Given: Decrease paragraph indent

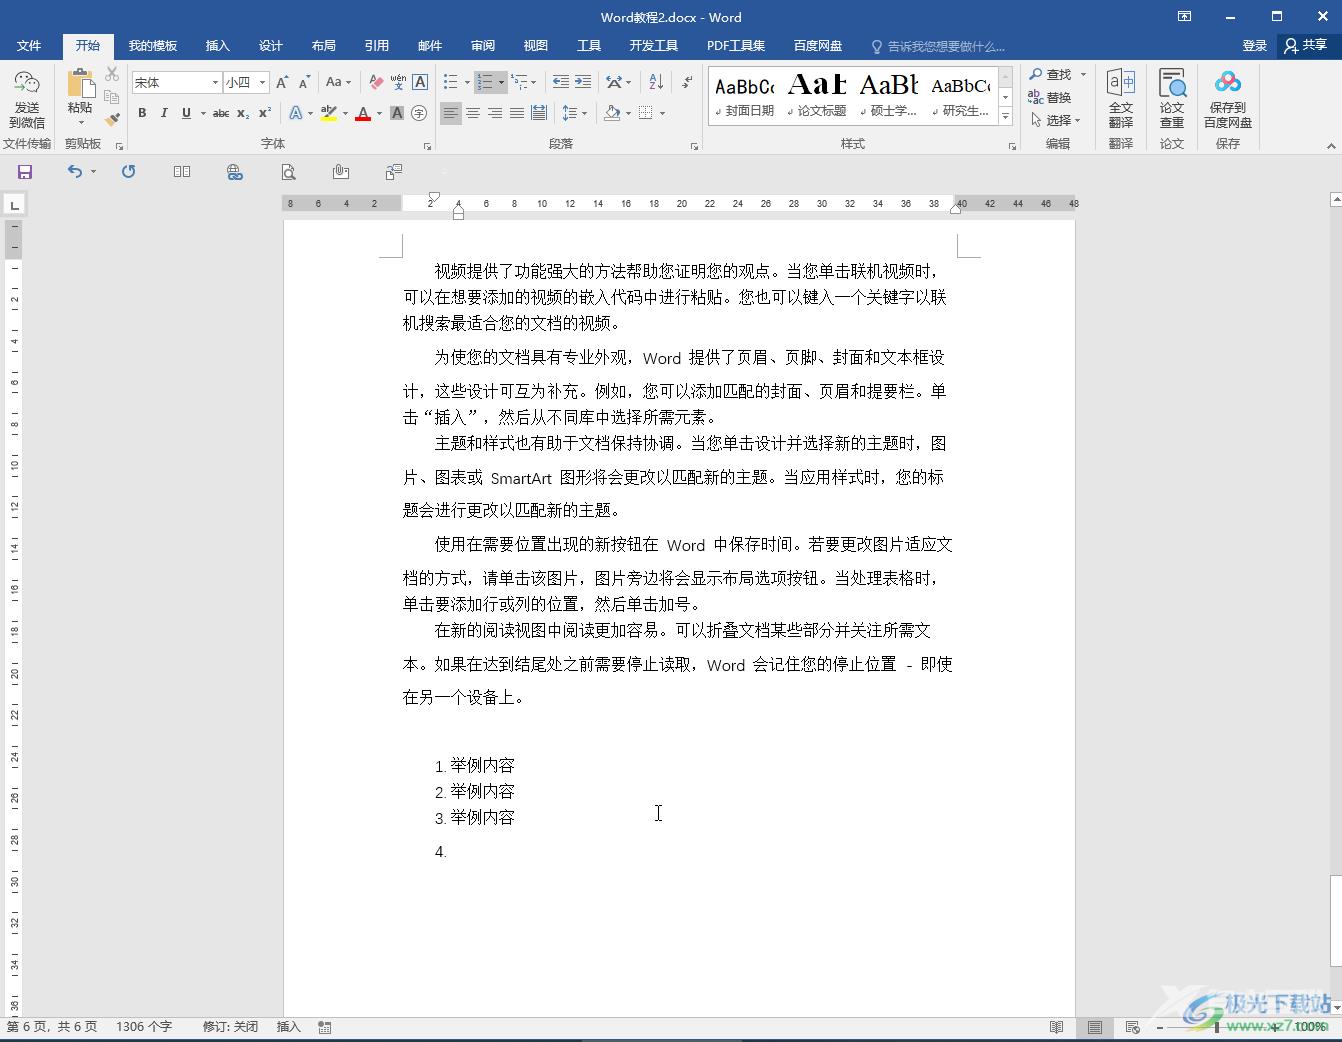Looking at the screenshot, I should click(561, 82).
